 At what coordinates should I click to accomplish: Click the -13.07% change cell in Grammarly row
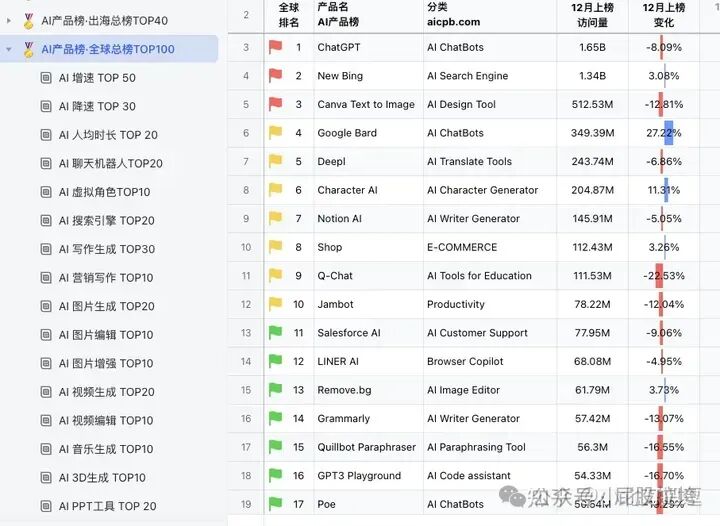coord(664,419)
